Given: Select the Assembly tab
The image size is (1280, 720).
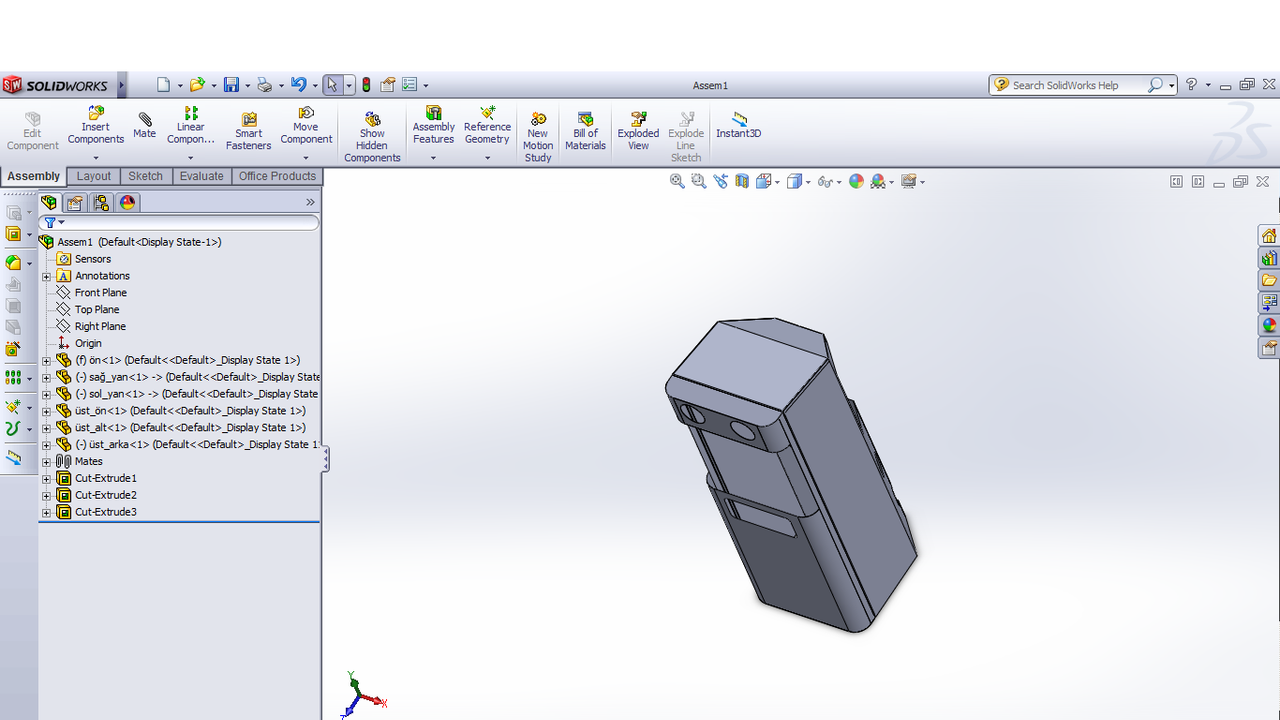Looking at the screenshot, I should [34, 176].
